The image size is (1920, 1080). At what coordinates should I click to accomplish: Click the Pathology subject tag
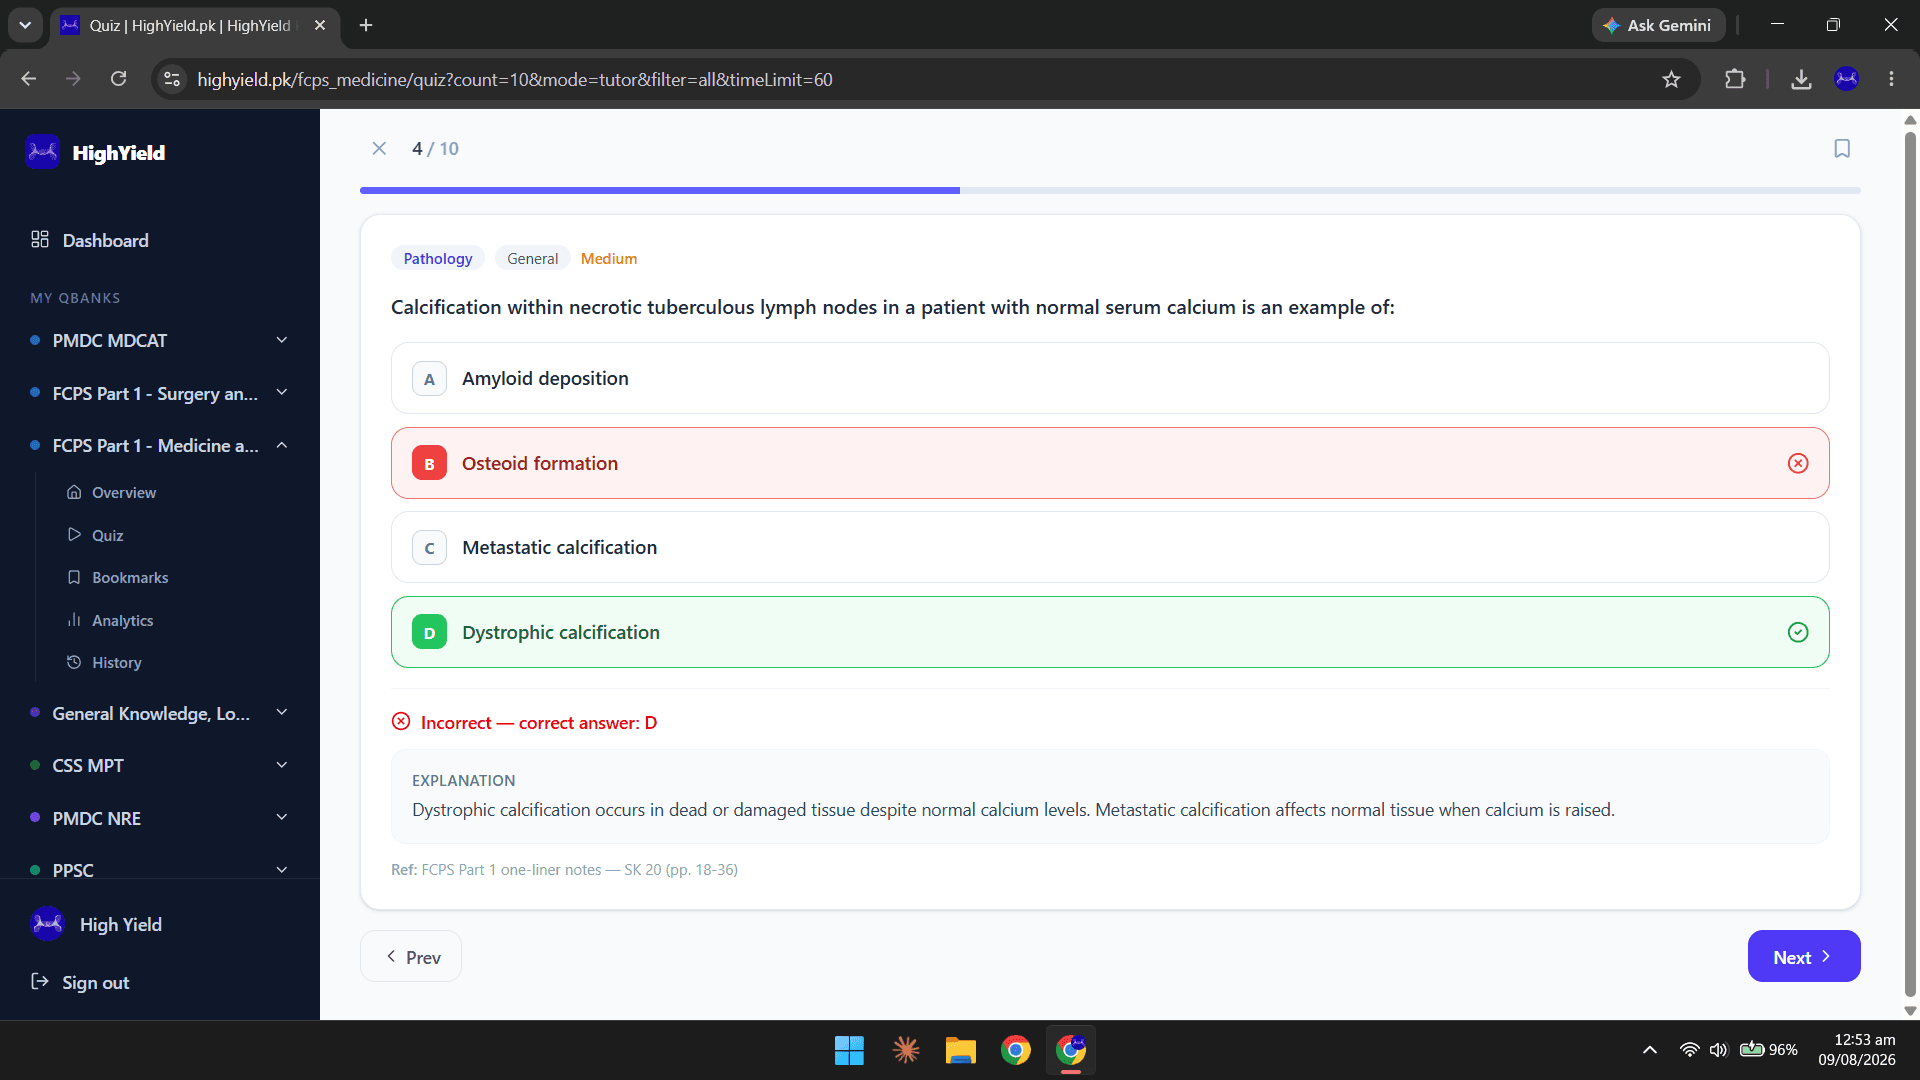(437, 258)
